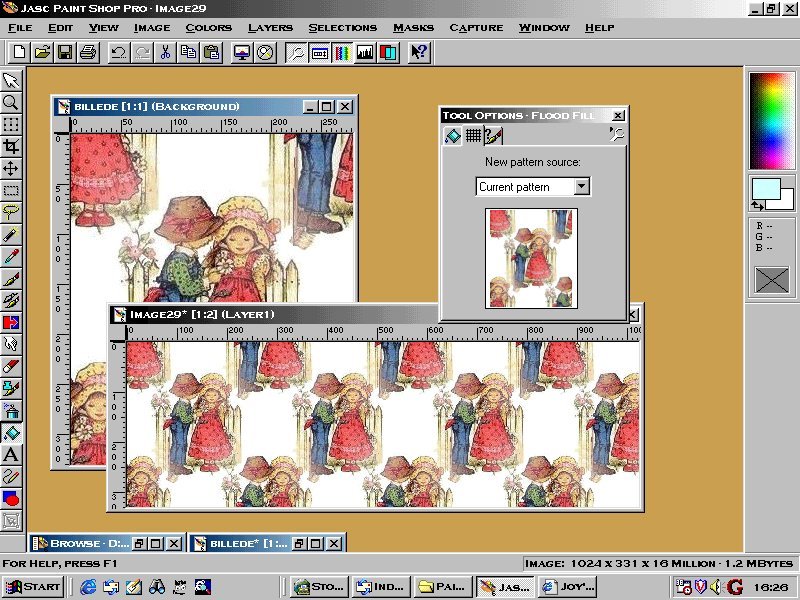Open the Masks menu
The image size is (800, 600).
click(413, 28)
